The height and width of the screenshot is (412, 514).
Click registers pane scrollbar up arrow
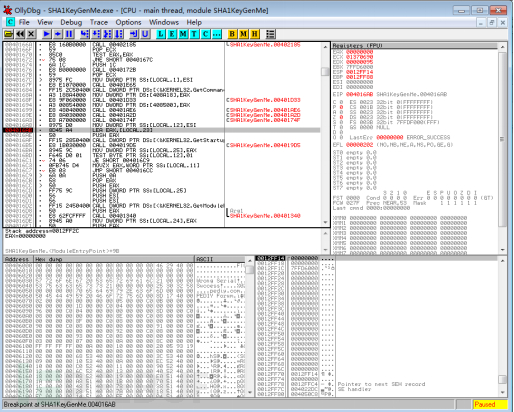502,47
